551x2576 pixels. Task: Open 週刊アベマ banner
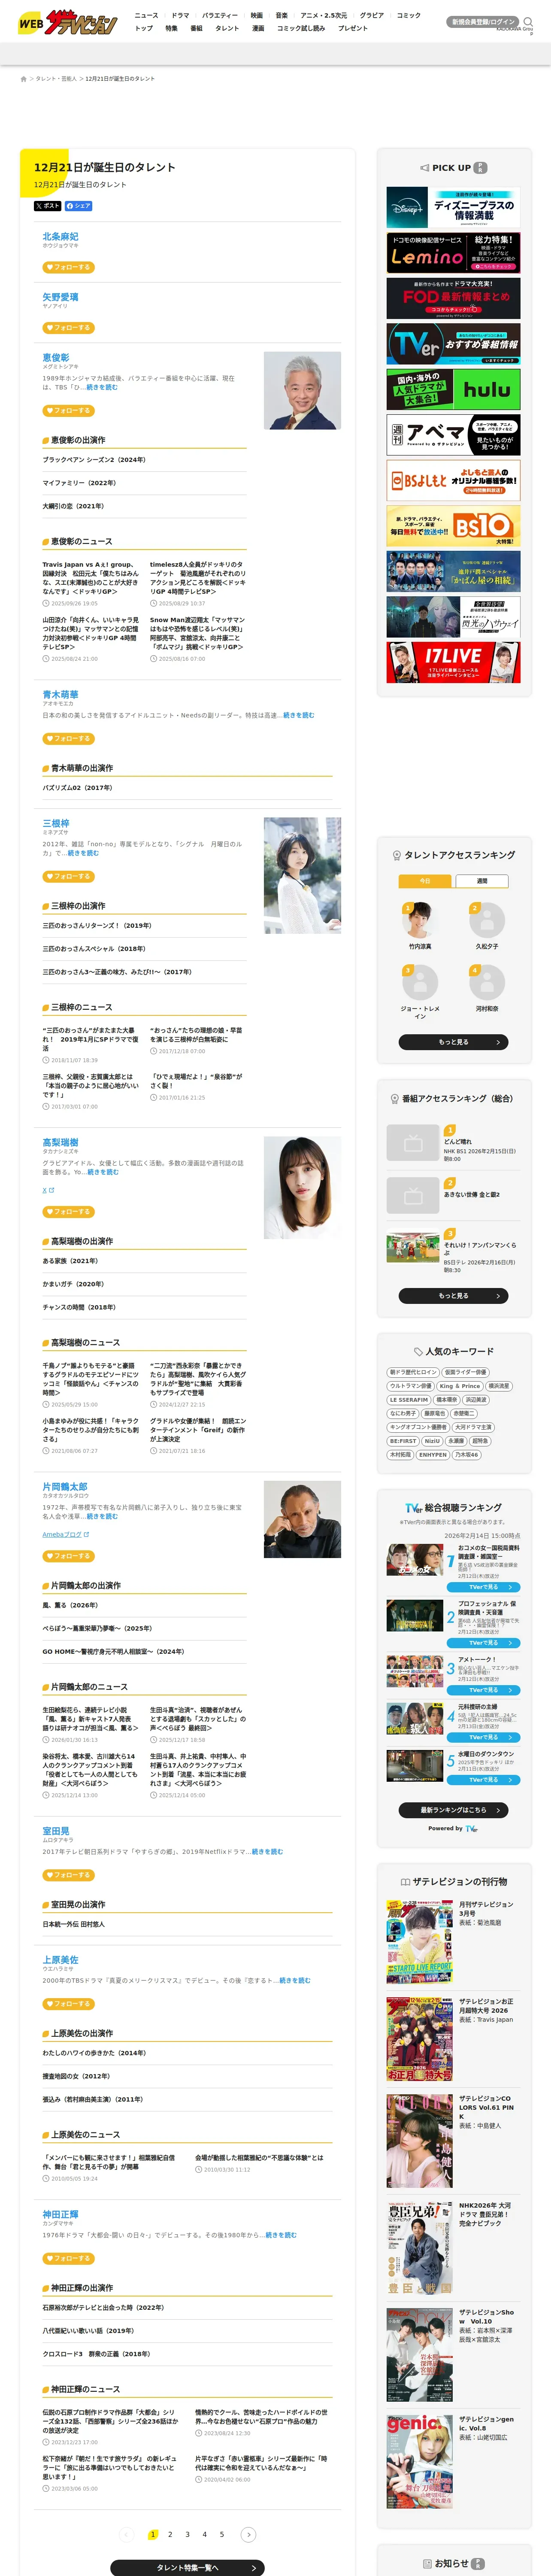pyautogui.click(x=453, y=435)
